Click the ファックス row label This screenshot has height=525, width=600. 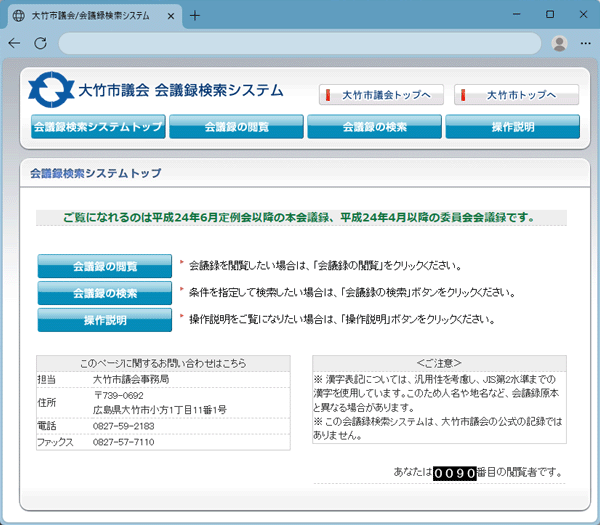(x=55, y=442)
